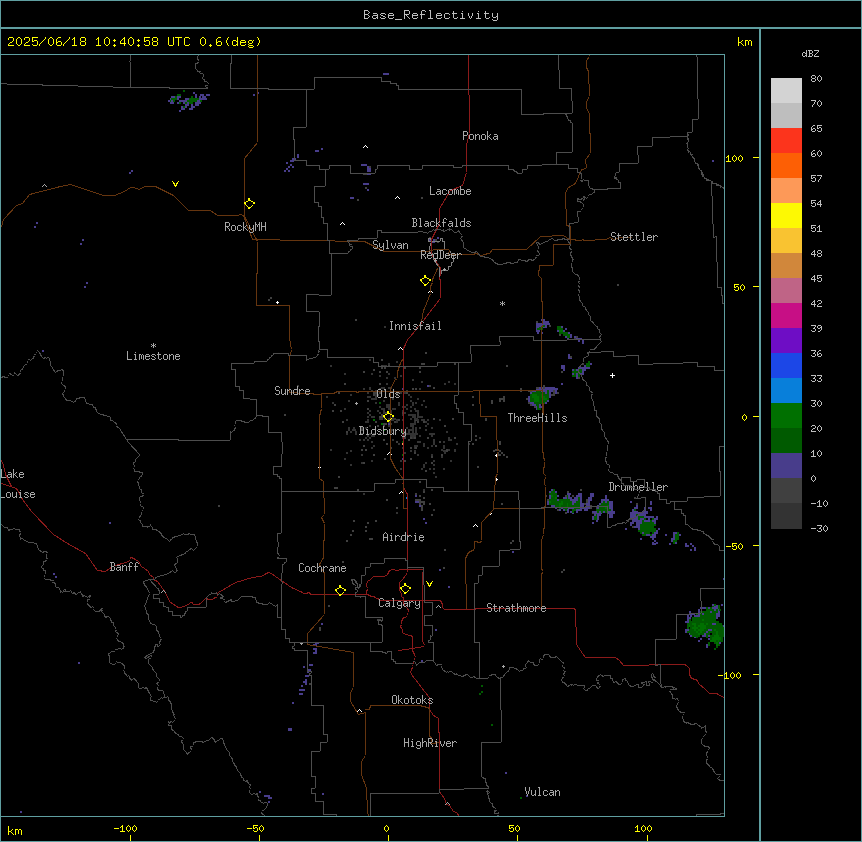Click the yellow diamond marker above Calgary
This screenshot has width=862, height=842.
(405, 589)
